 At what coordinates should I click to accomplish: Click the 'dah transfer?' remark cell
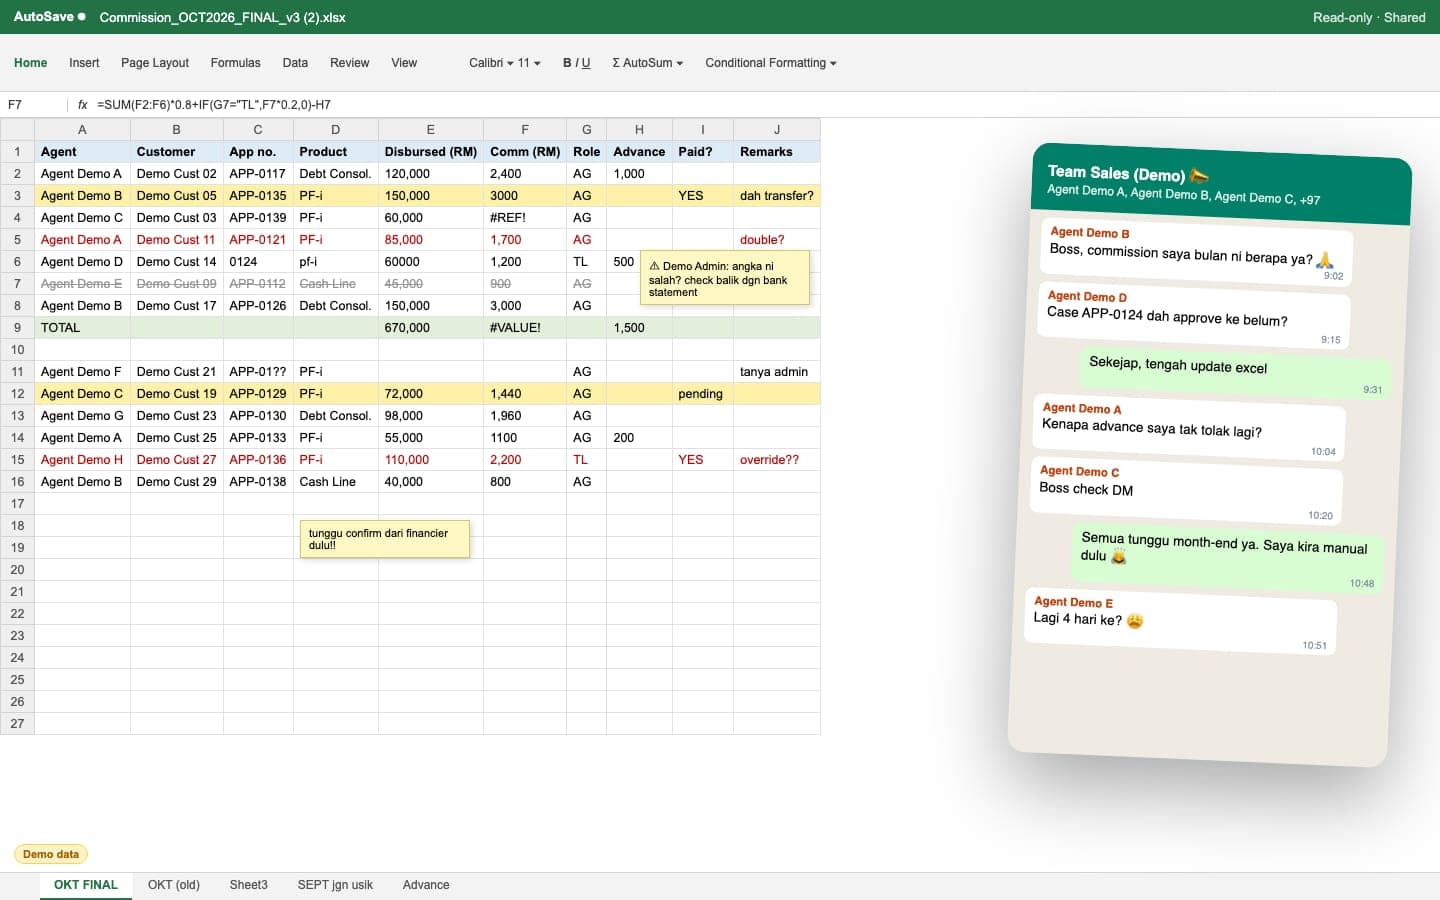777,196
